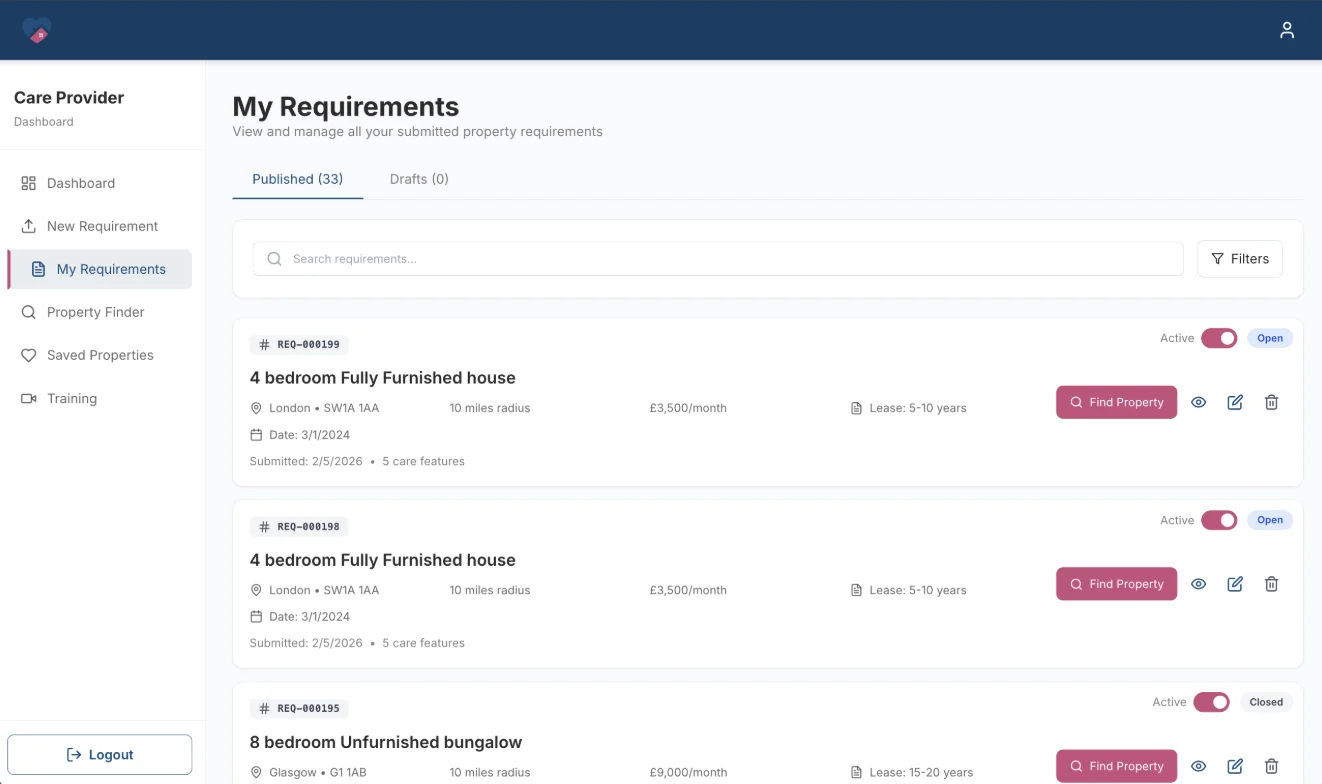Screen dimensions: 1322x784
Task: View details of requirement REQ-000198
Action: 1199,584
